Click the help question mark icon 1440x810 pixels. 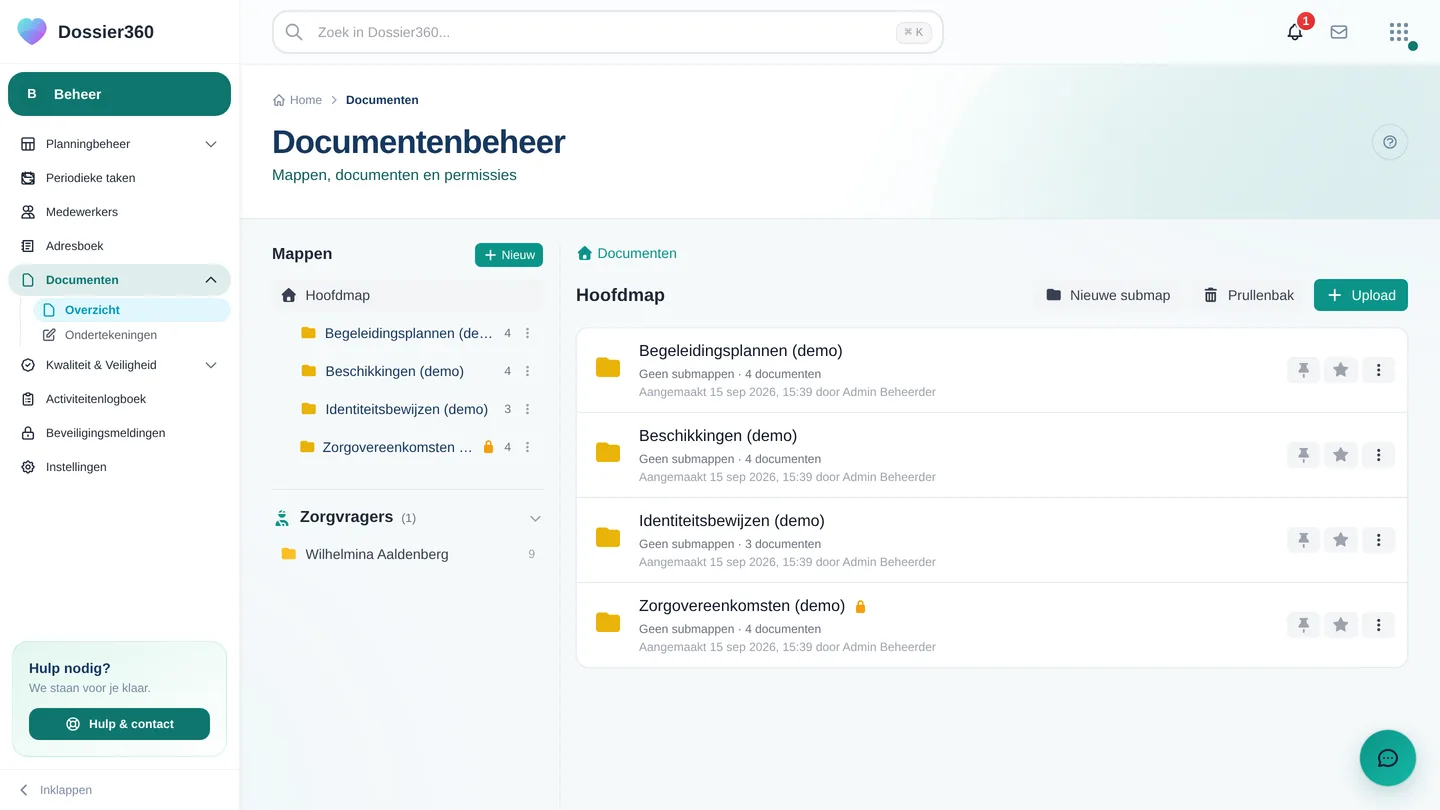click(1390, 142)
